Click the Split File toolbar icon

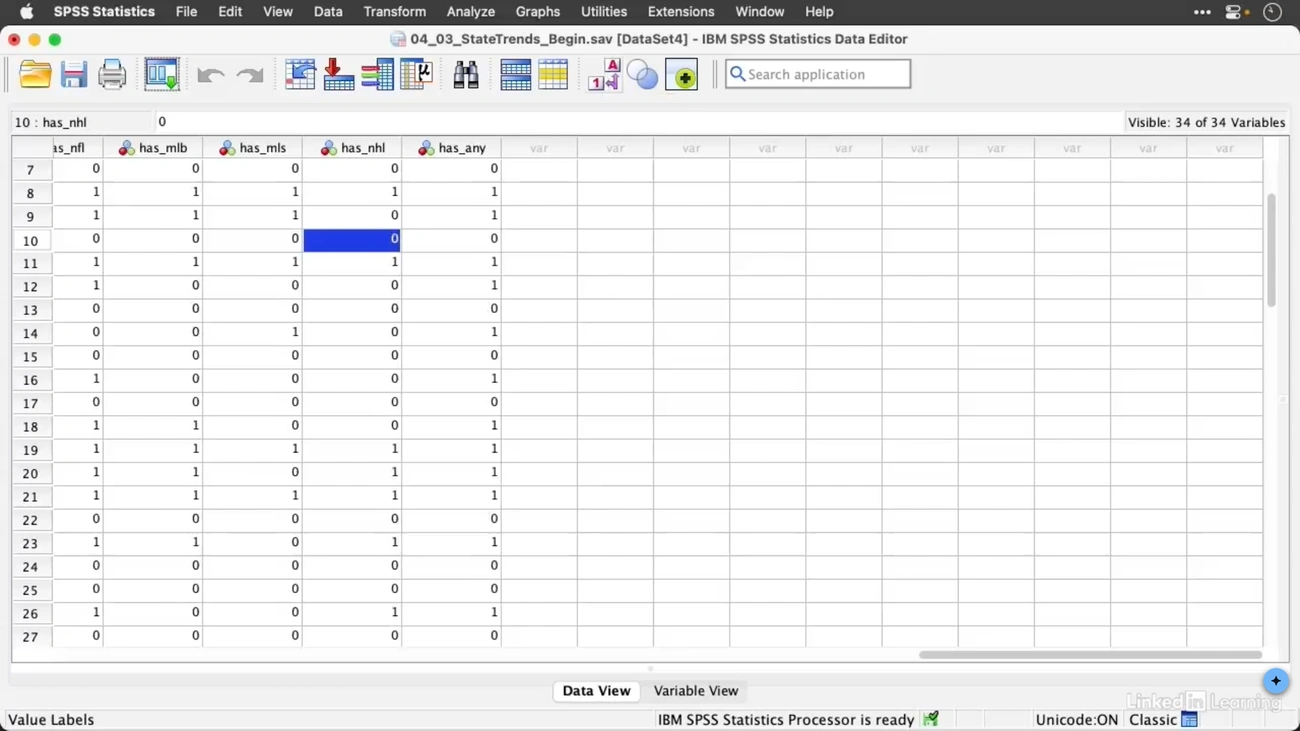point(515,75)
